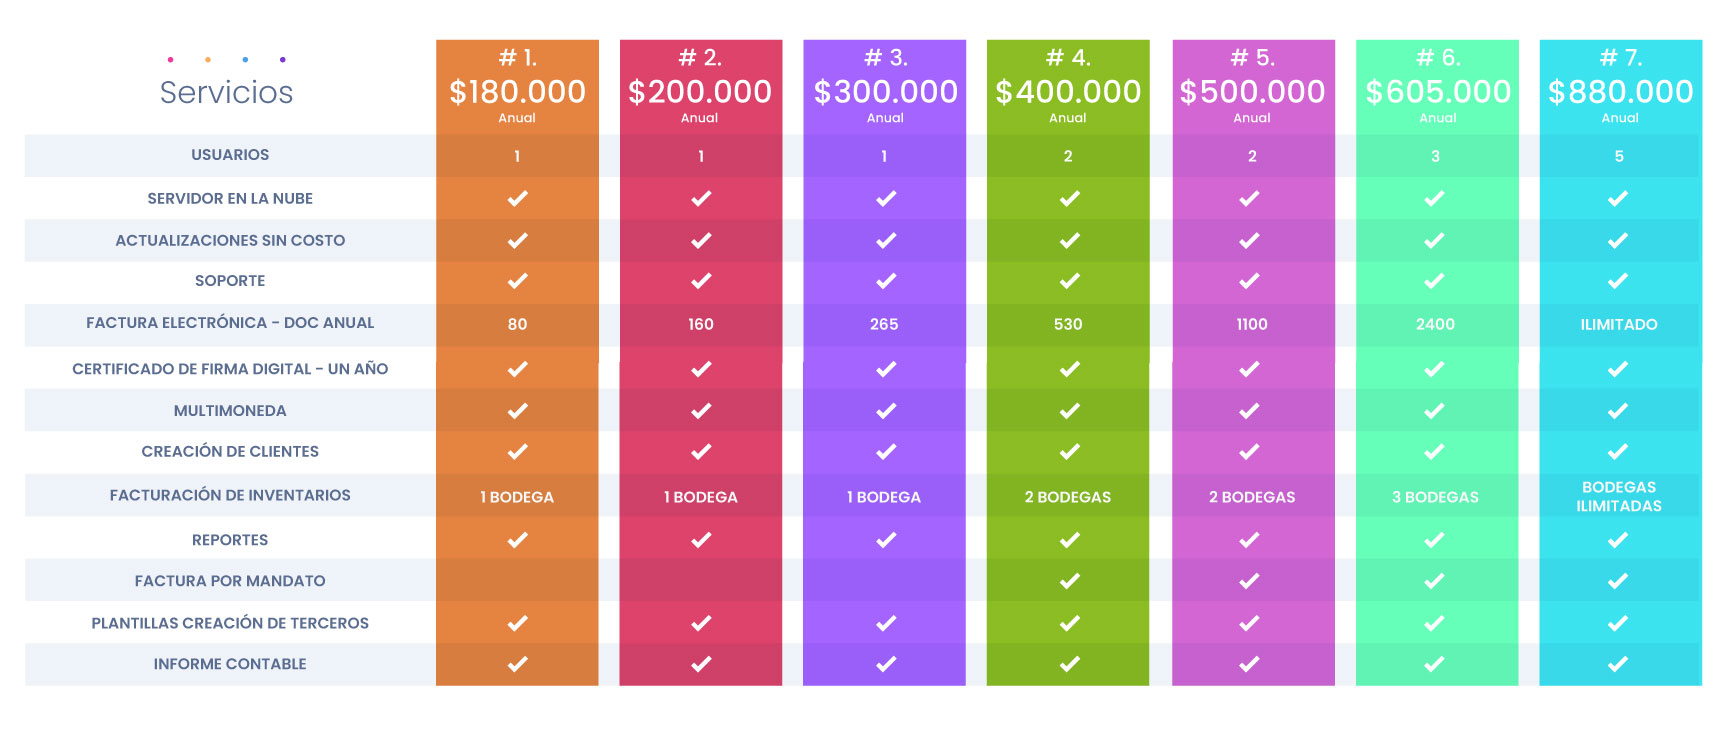Select the $180.000 plan #1 header

coord(517,87)
